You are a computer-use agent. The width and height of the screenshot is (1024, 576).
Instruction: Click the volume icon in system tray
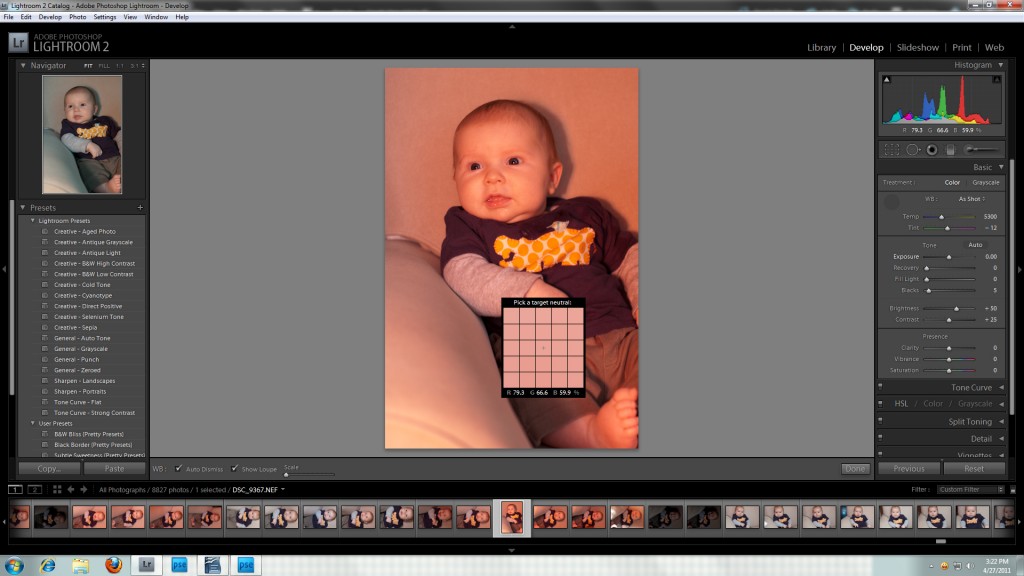pos(970,566)
